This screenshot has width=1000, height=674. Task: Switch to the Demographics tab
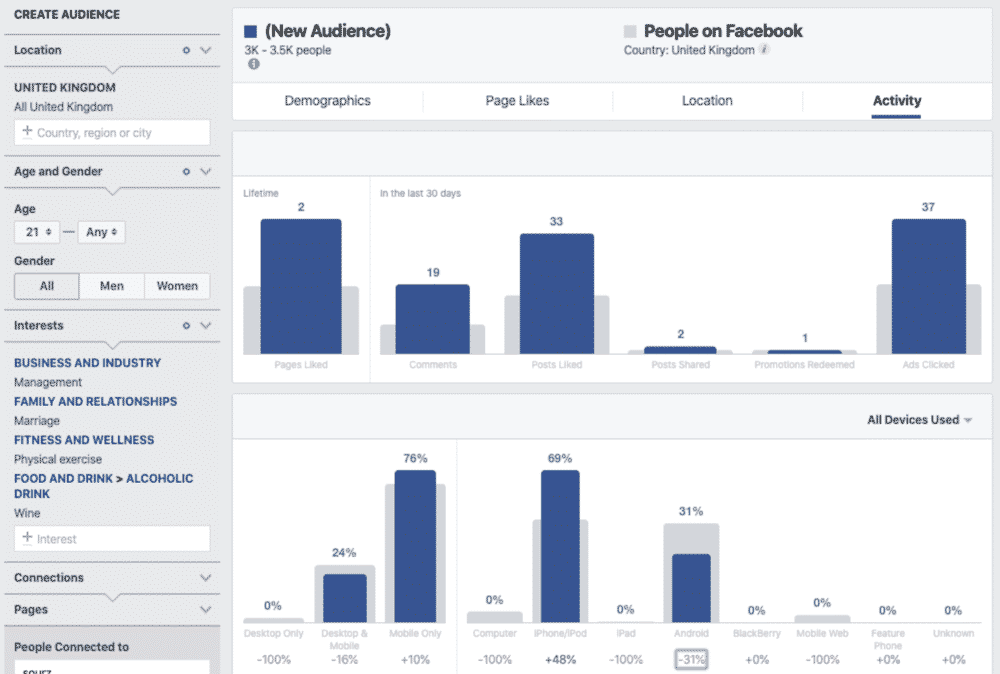(x=327, y=101)
